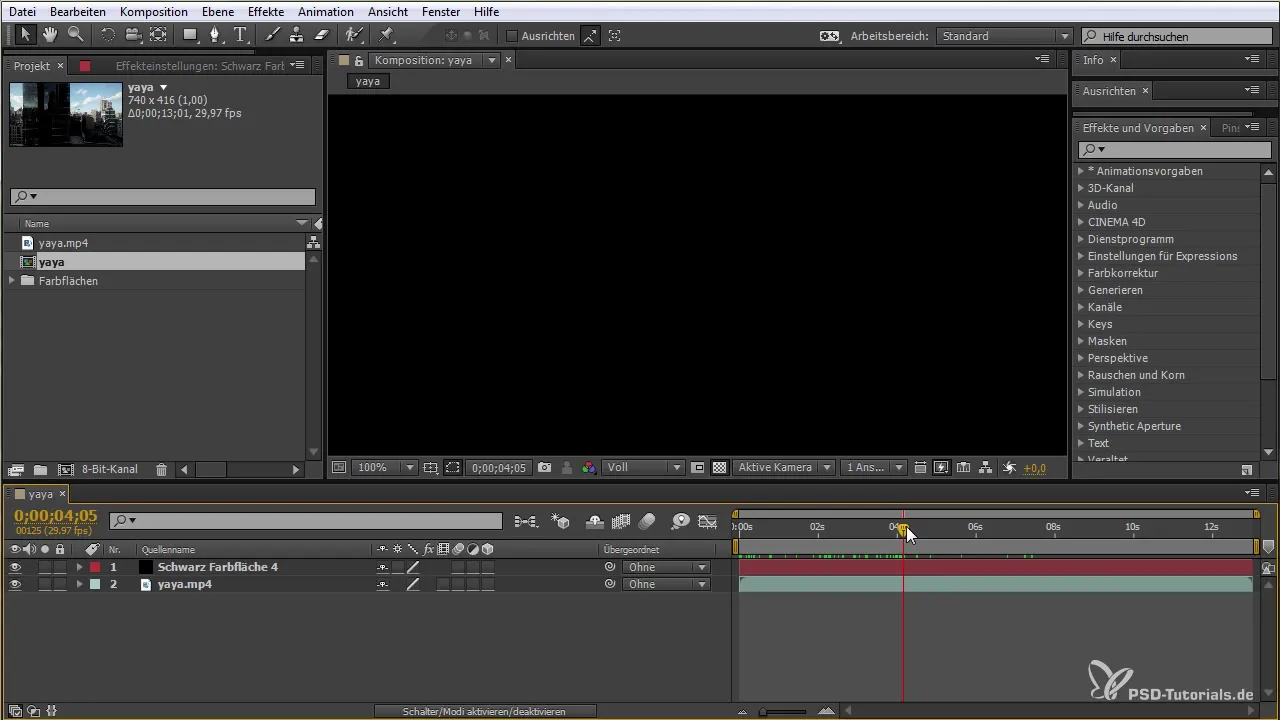
Task: Select the Type text tool
Action: (241, 35)
